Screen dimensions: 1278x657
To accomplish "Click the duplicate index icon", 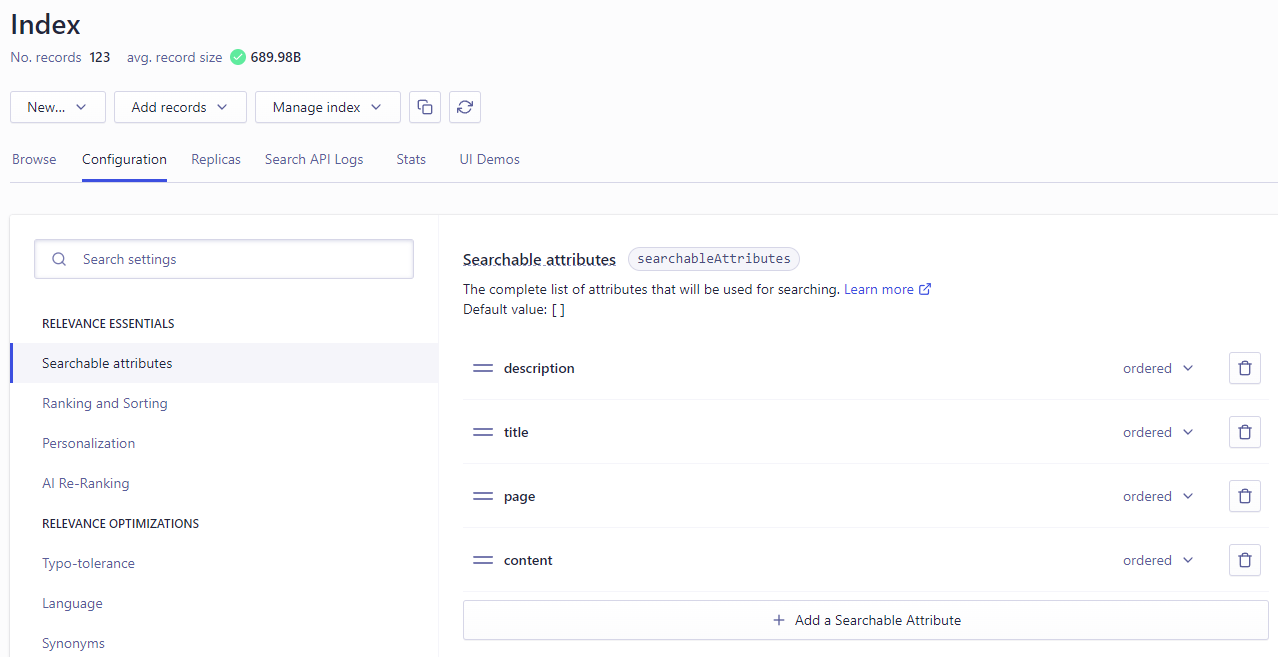I will pos(424,107).
